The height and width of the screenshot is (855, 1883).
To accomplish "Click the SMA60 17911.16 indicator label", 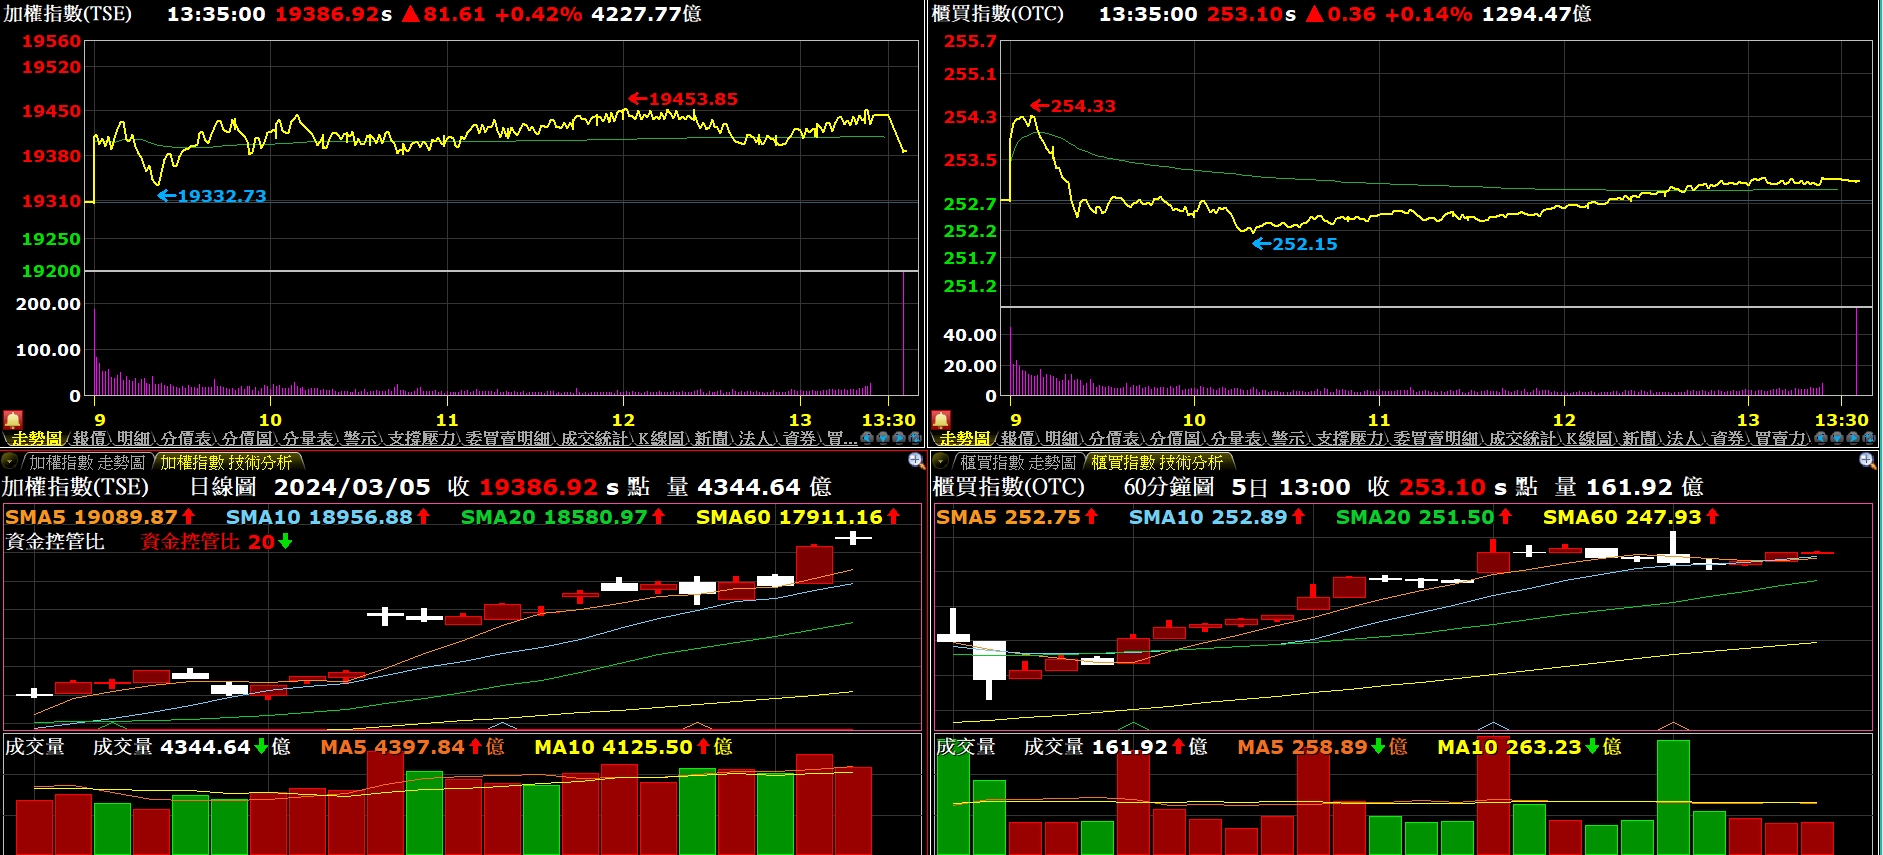I will click(789, 517).
